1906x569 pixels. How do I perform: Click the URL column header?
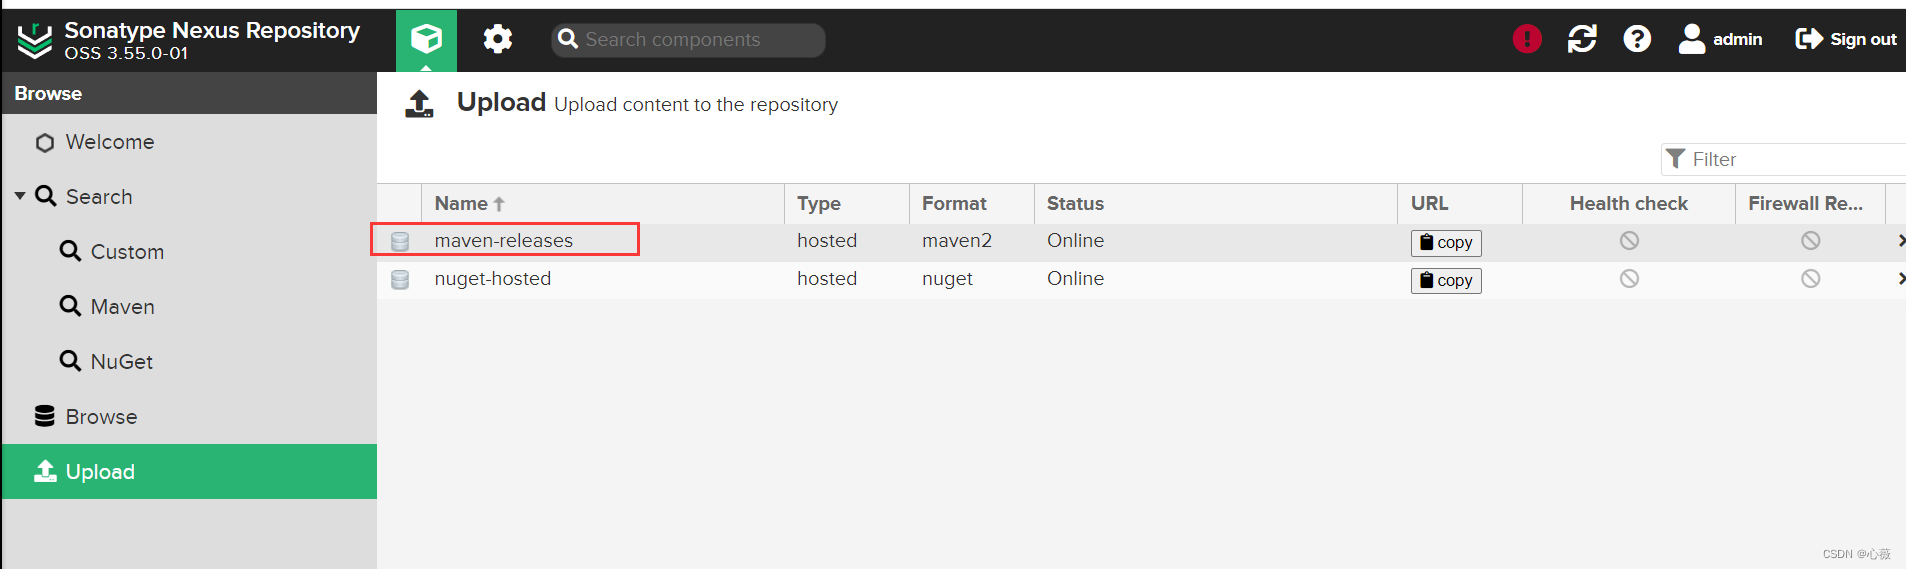(1460, 204)
